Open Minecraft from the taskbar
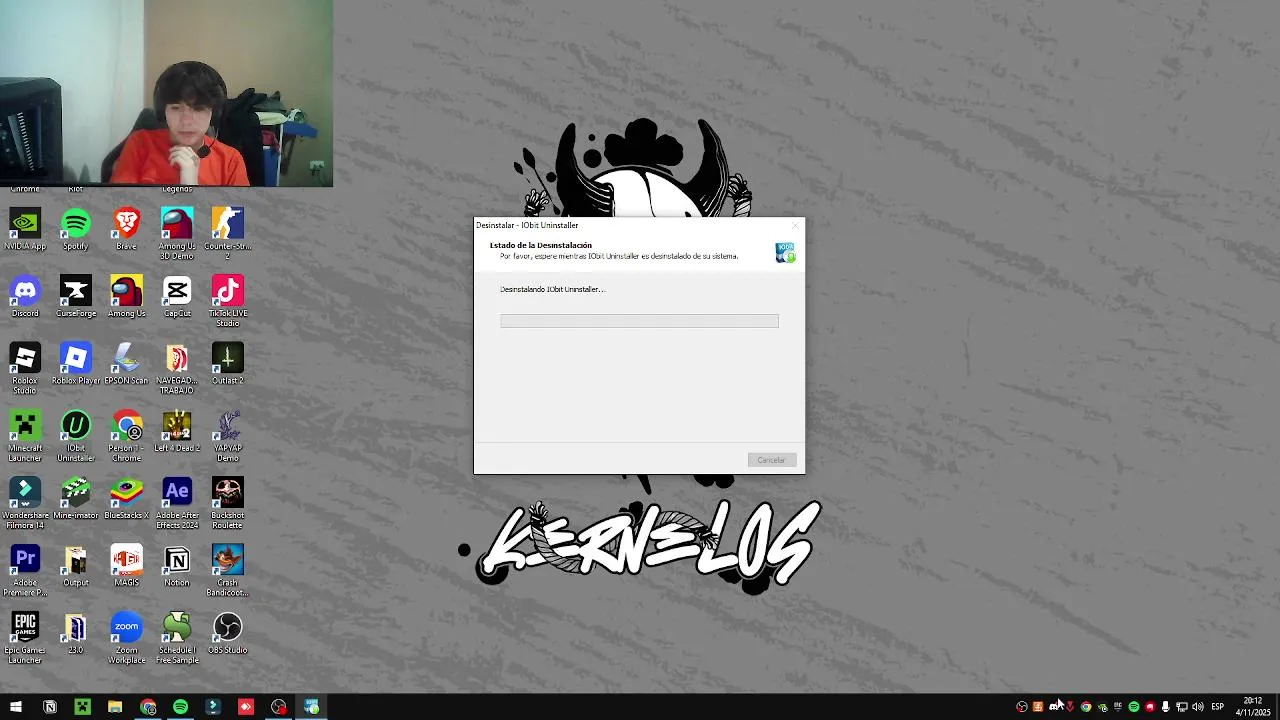The height and width of the screenshot is (720, 1280). click(82, 707)
